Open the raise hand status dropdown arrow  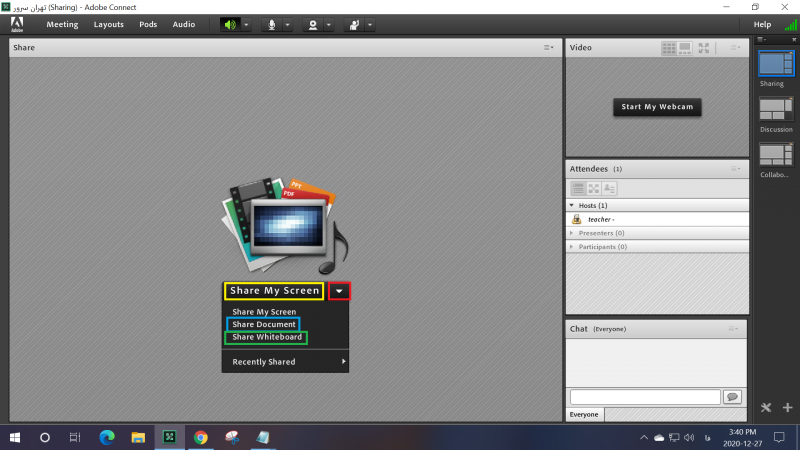(x=370, y=24)
